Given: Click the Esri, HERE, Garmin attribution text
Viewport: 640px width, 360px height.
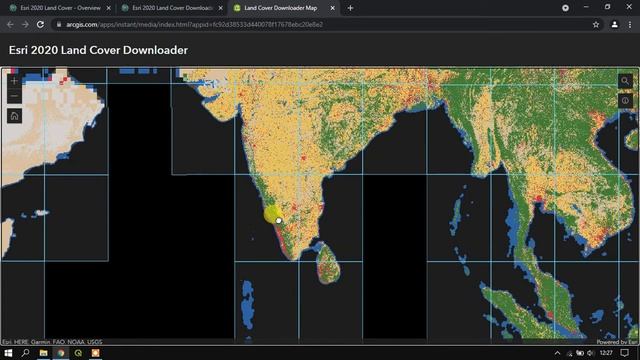Looking at the screenshot, I should (x=52, y=342).
